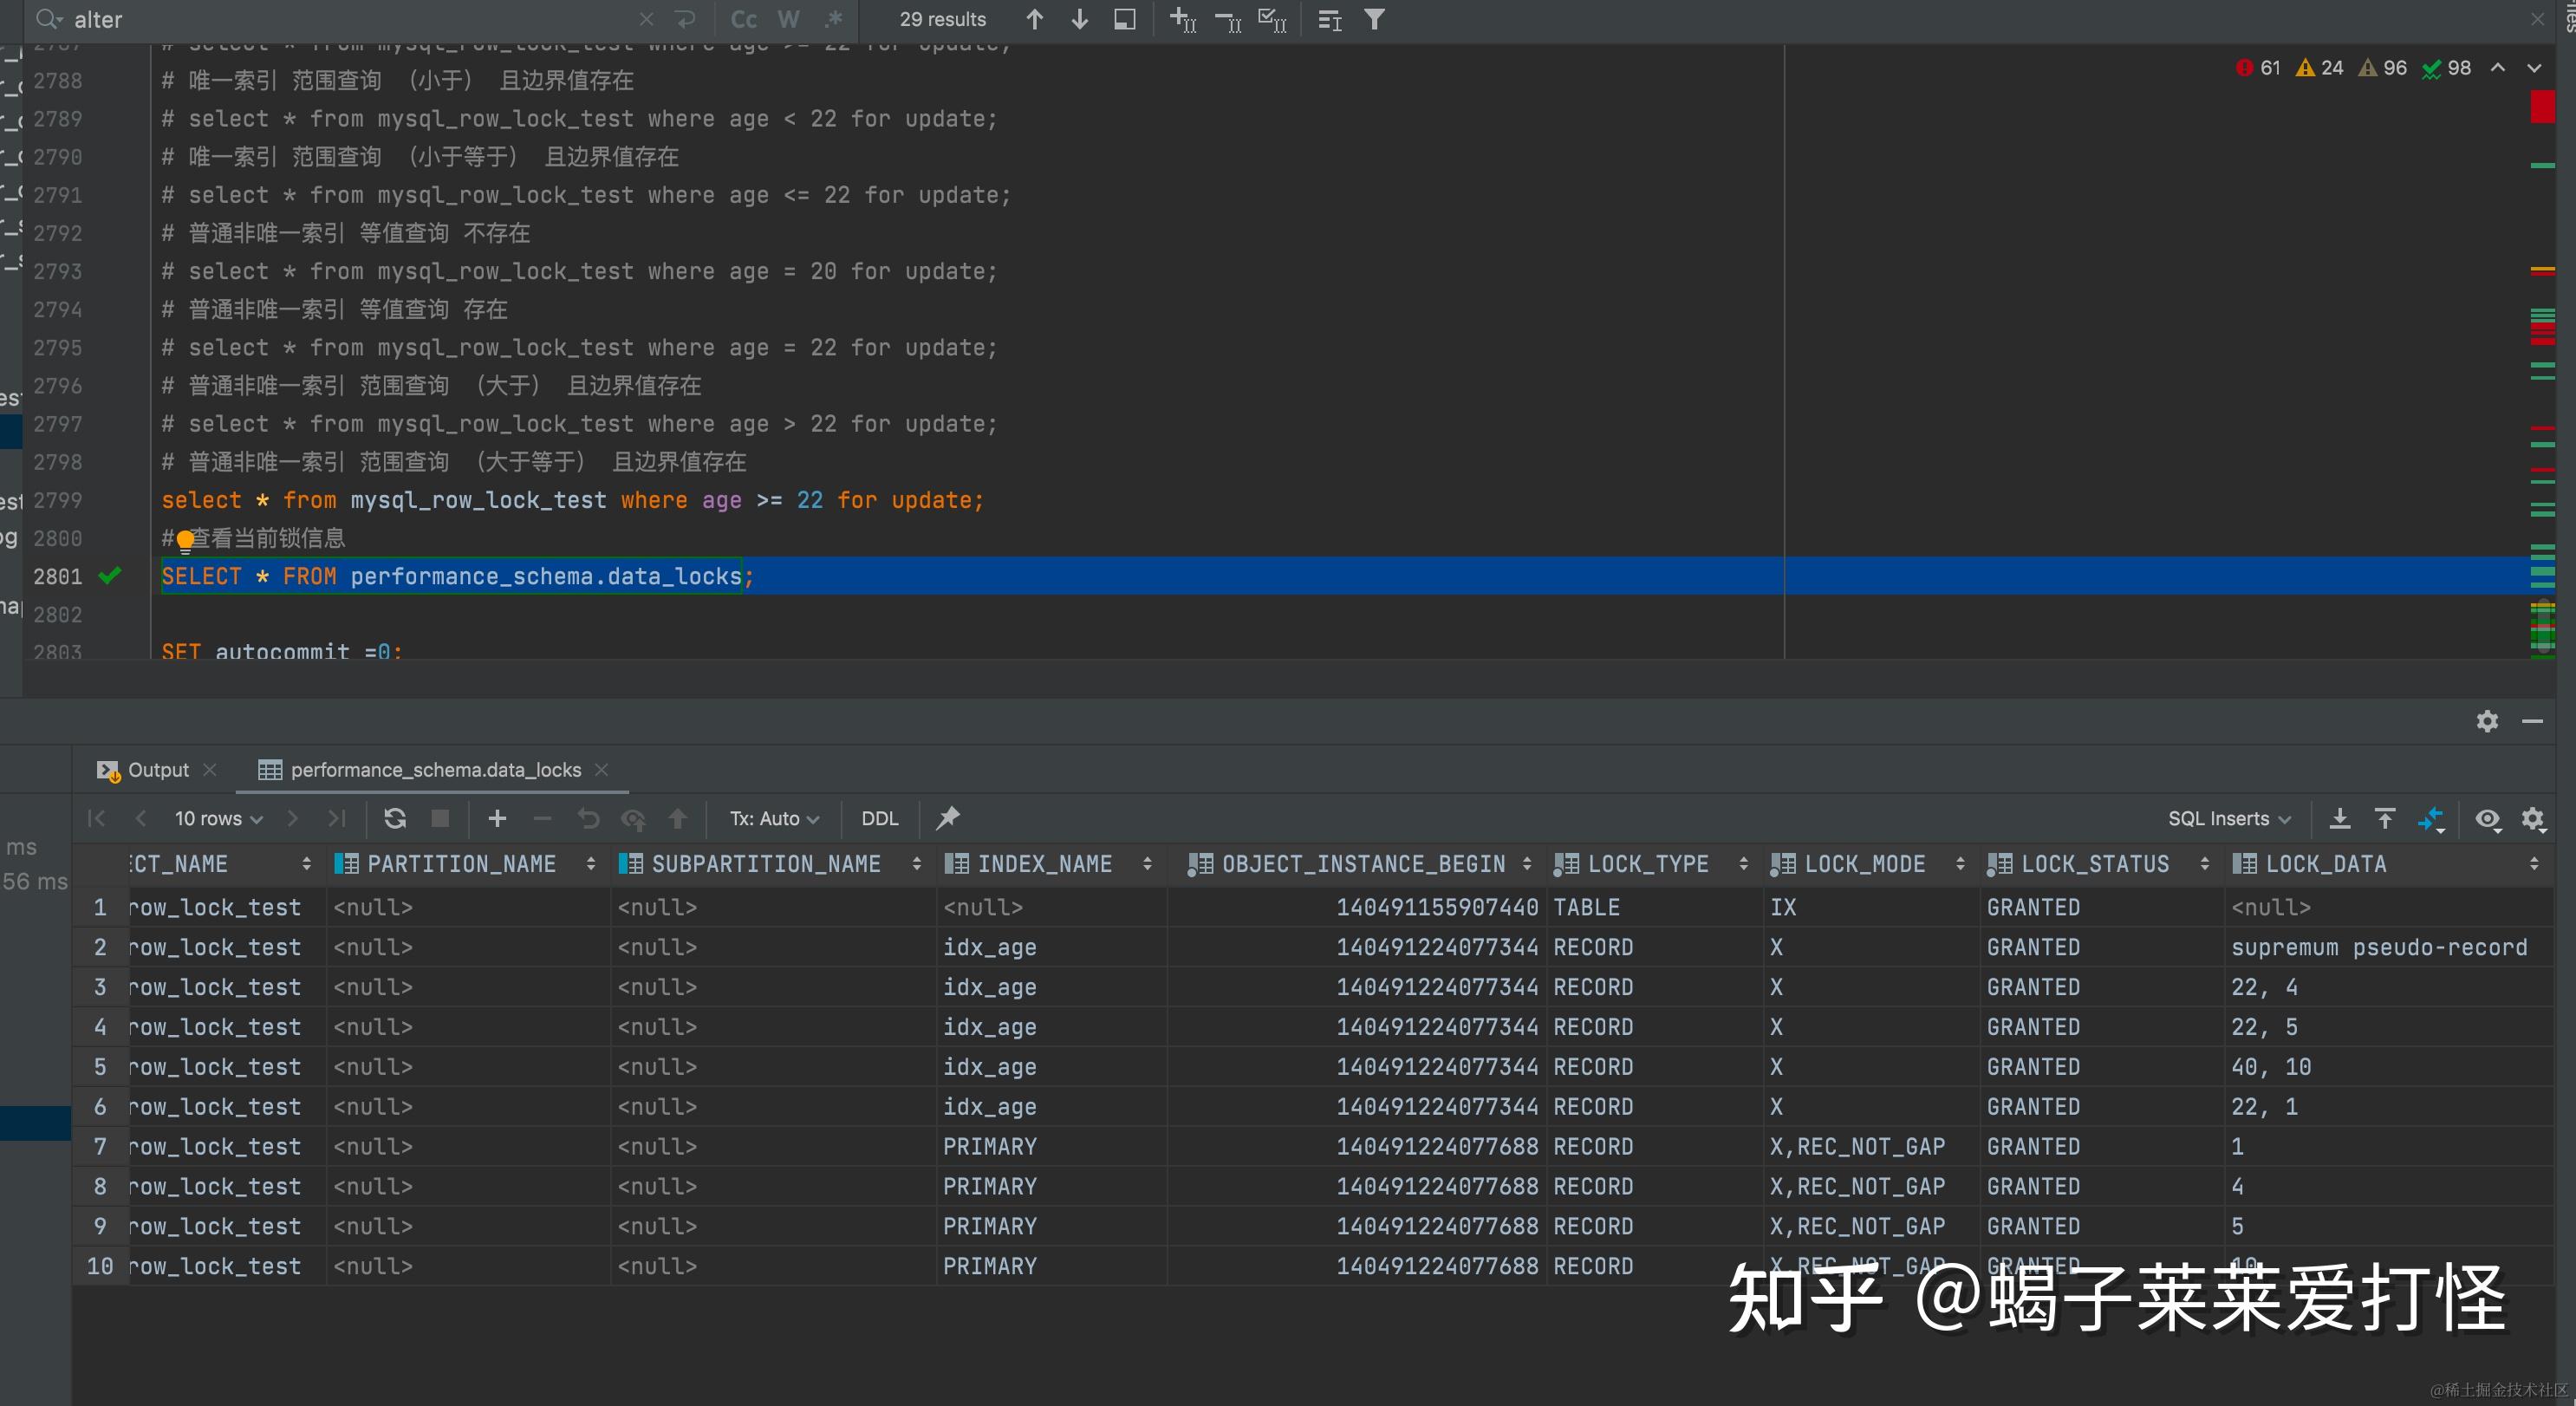Click the orange breakpoint marker near line 2800
Screen dimensions: 2576x1406
pyautogui.click(x=185, y=540)
